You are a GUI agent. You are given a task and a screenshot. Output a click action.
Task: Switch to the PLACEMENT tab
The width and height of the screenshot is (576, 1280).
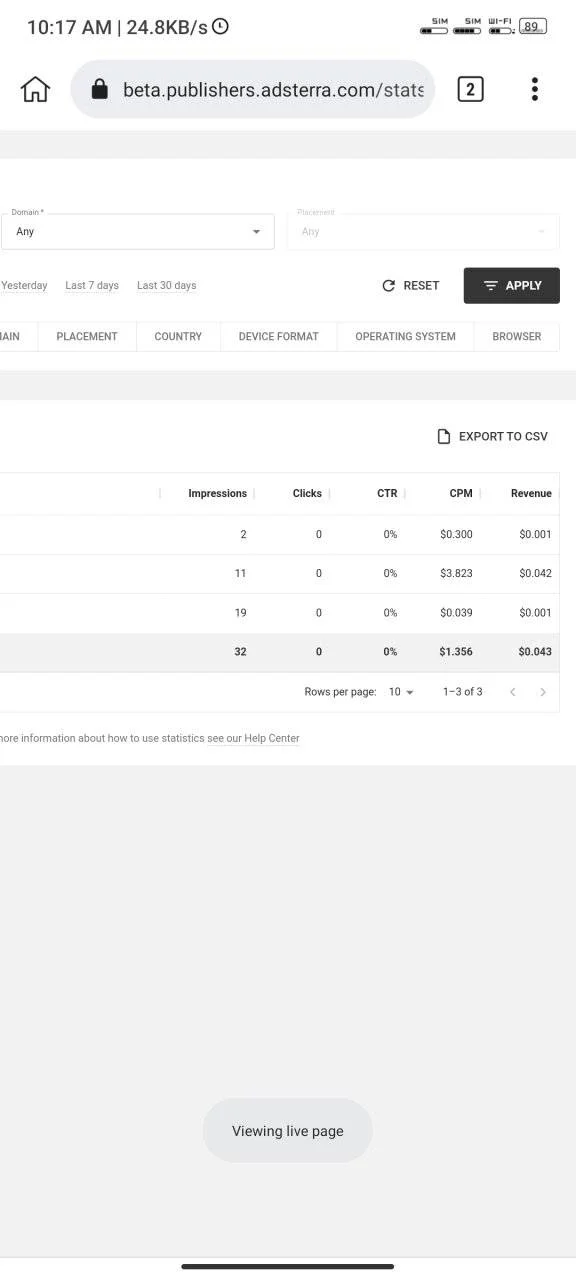tap(87, 336)
